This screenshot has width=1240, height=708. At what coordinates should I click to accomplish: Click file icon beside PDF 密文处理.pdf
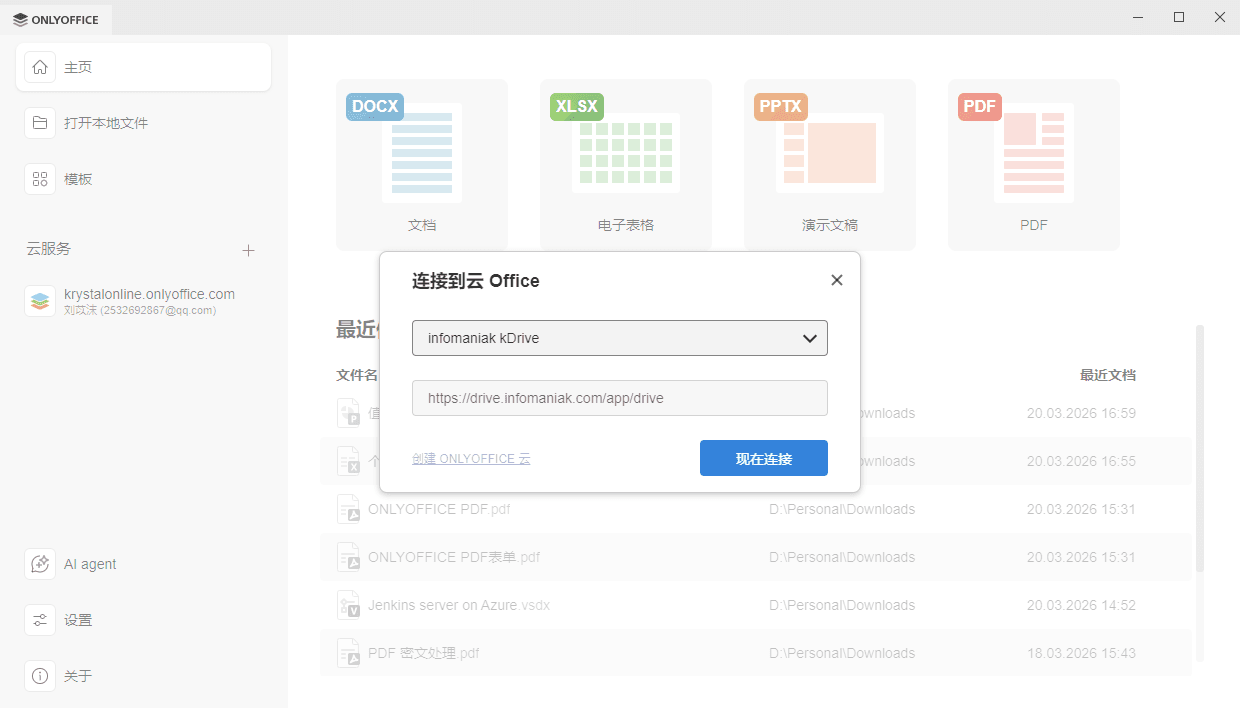tap(348, 653)
